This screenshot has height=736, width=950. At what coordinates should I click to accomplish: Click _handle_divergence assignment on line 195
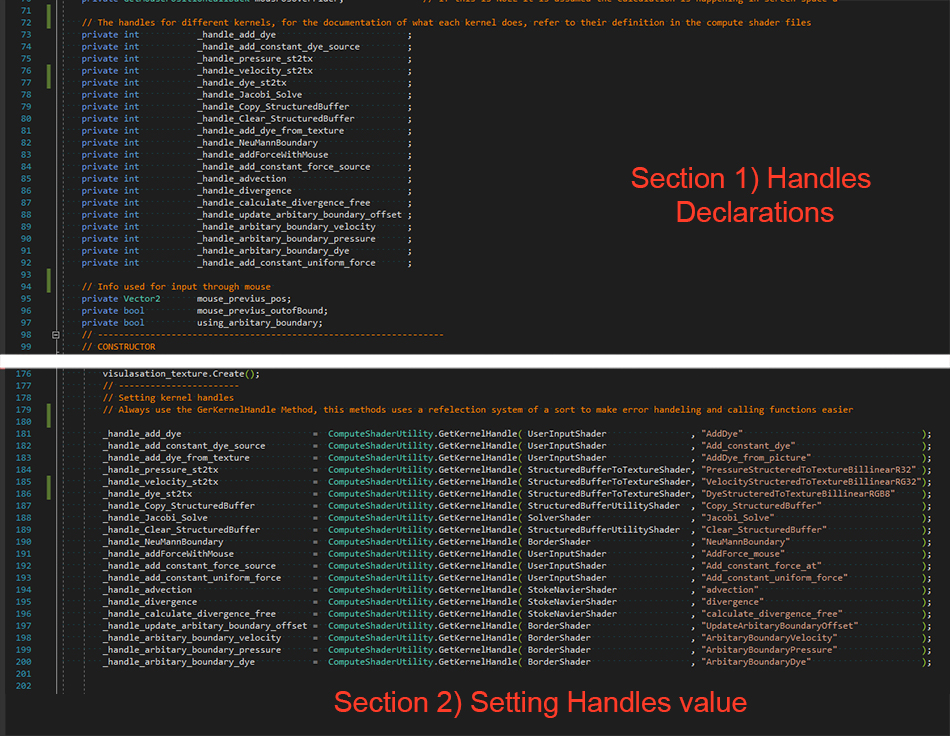click(x=150, y=602)
